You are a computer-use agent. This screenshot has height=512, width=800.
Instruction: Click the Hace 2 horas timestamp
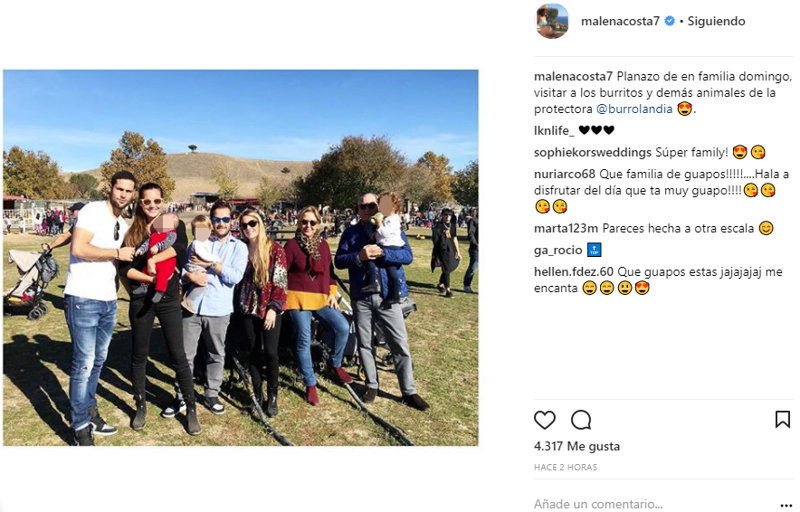(x=565, y=467)
